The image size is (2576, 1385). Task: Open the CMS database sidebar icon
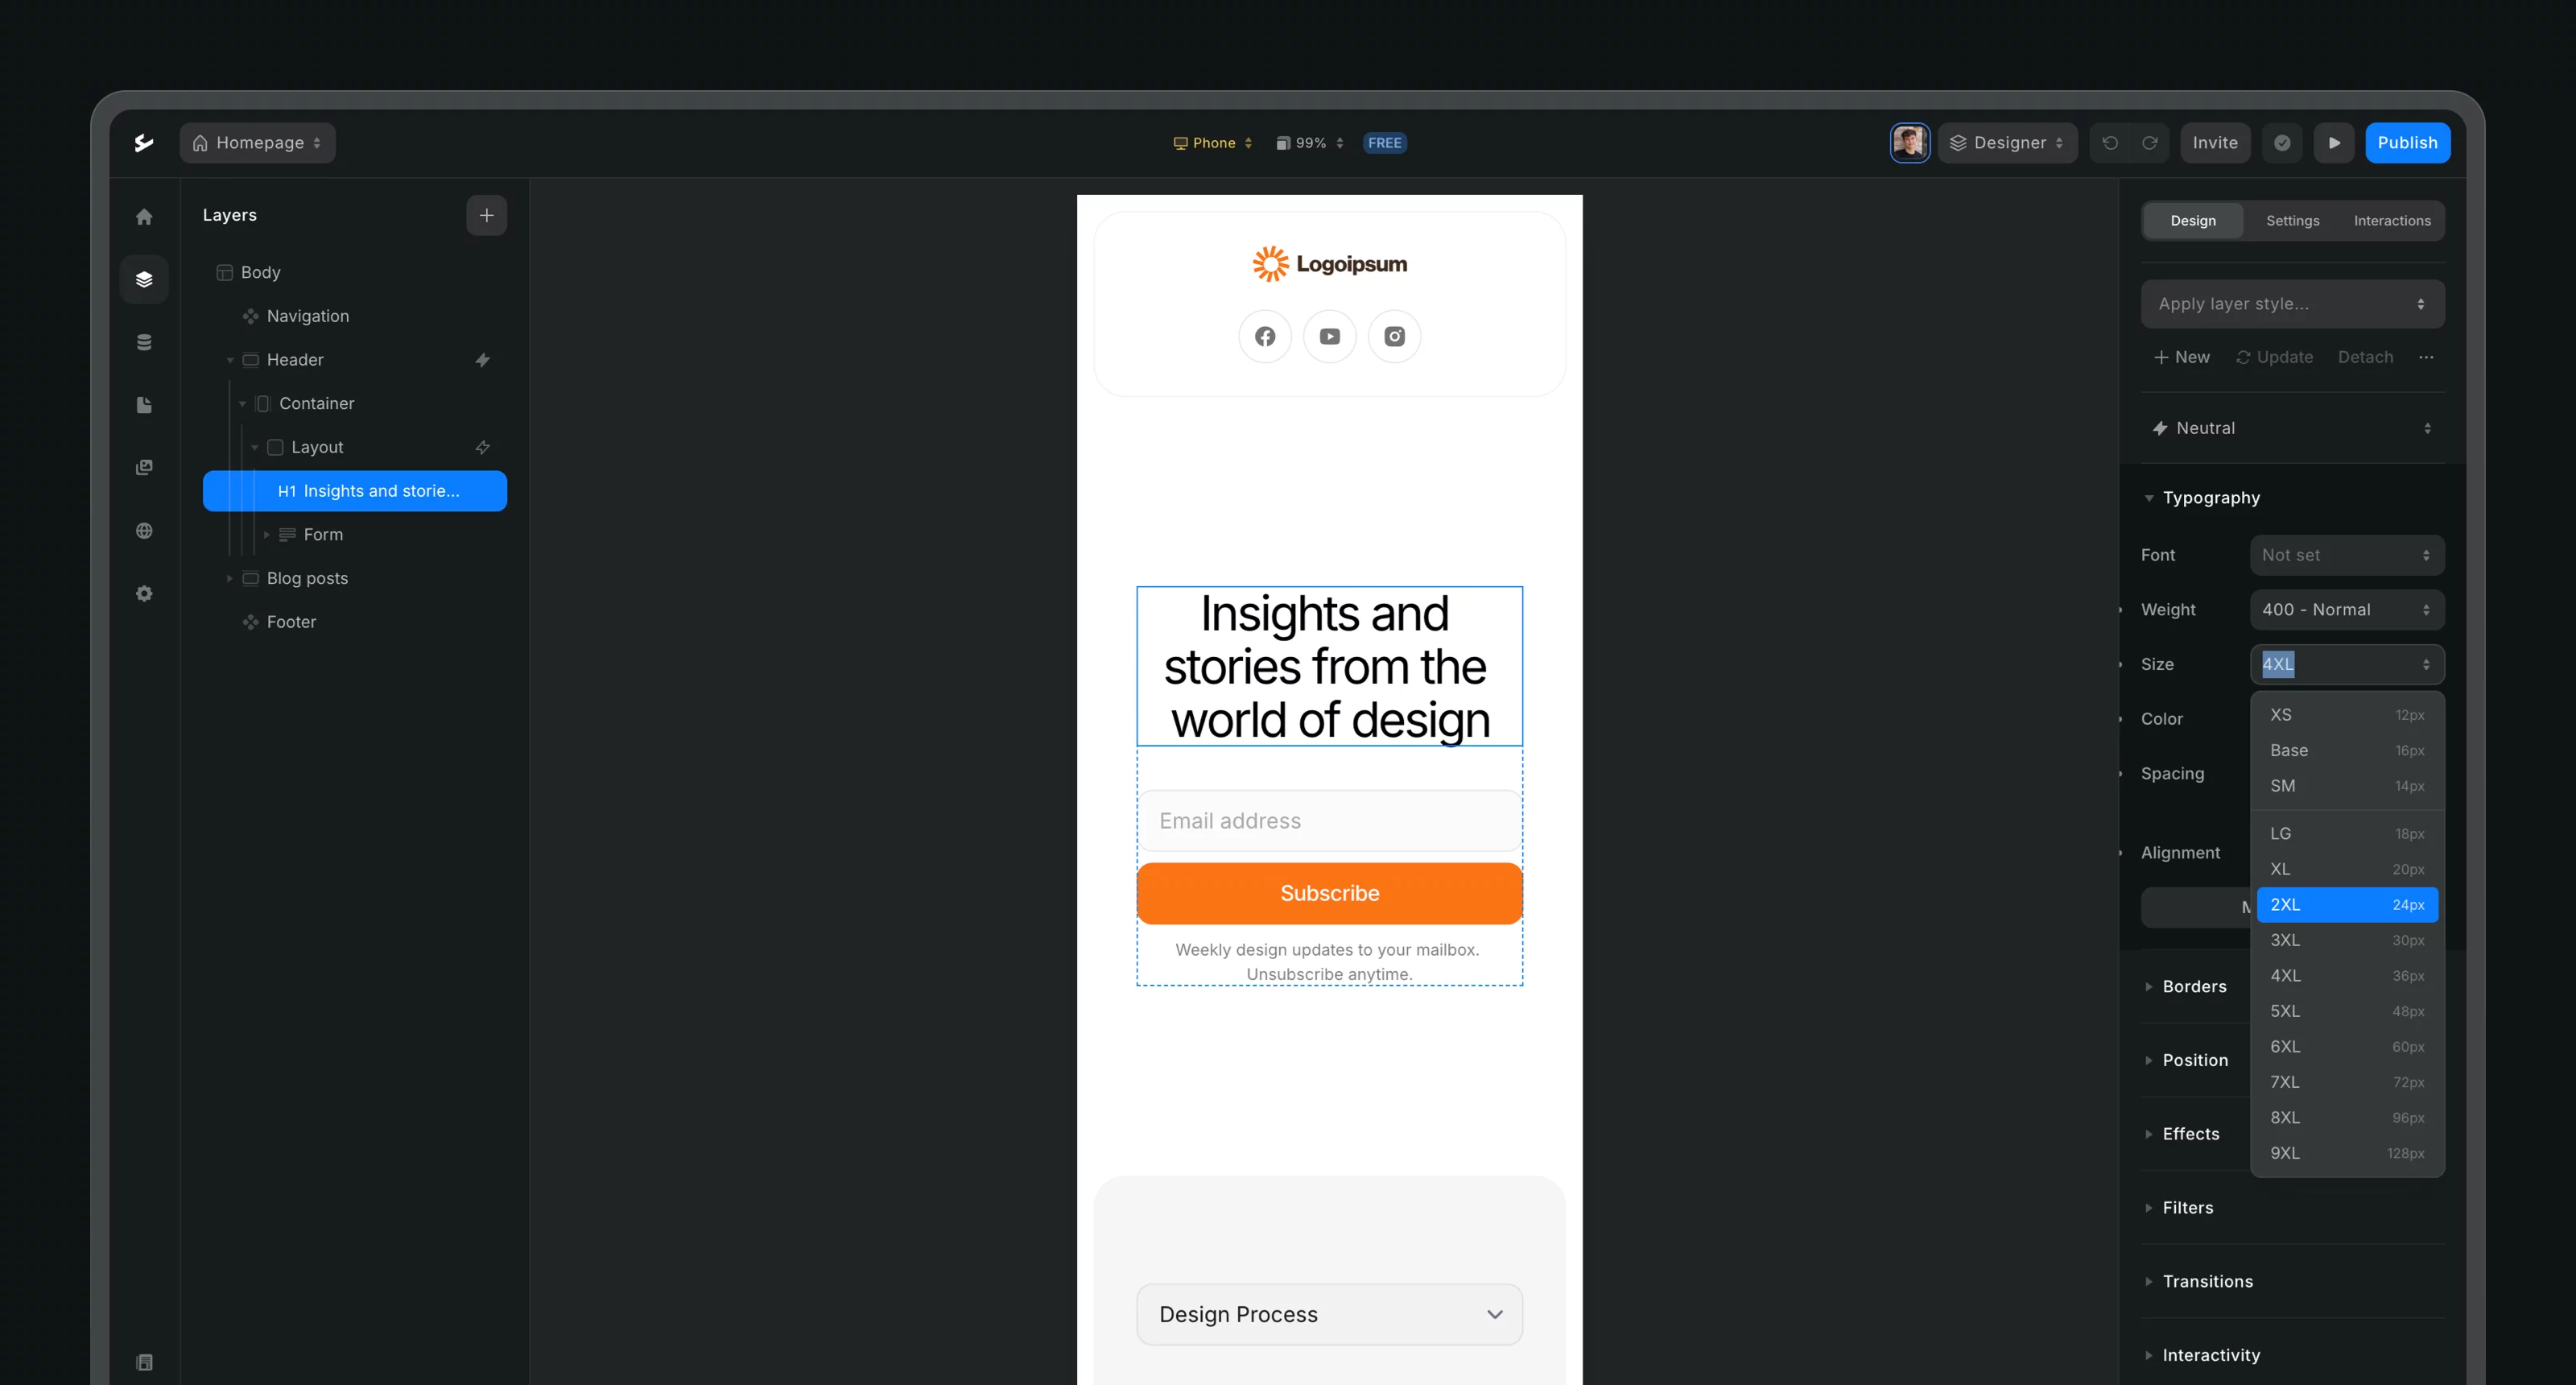[144, 342]
